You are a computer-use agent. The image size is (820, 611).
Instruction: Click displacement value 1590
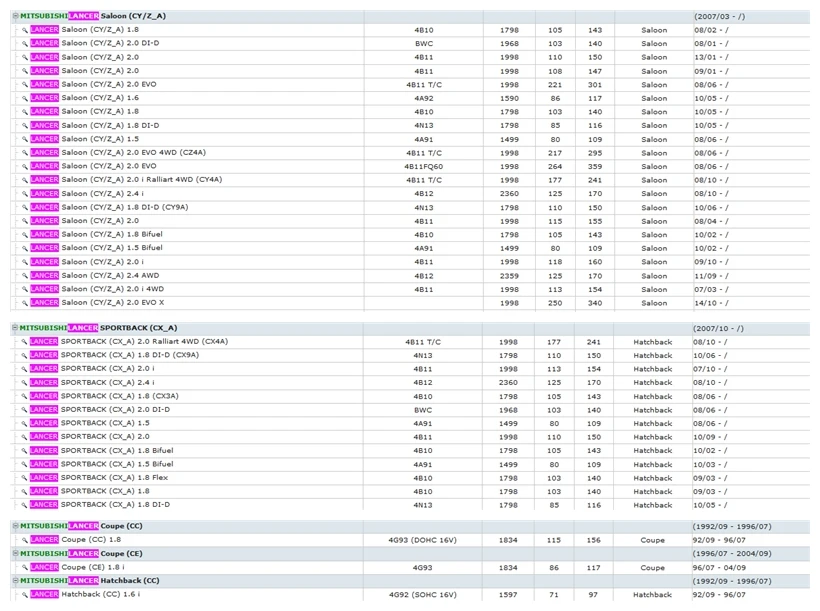pos(509,98)
